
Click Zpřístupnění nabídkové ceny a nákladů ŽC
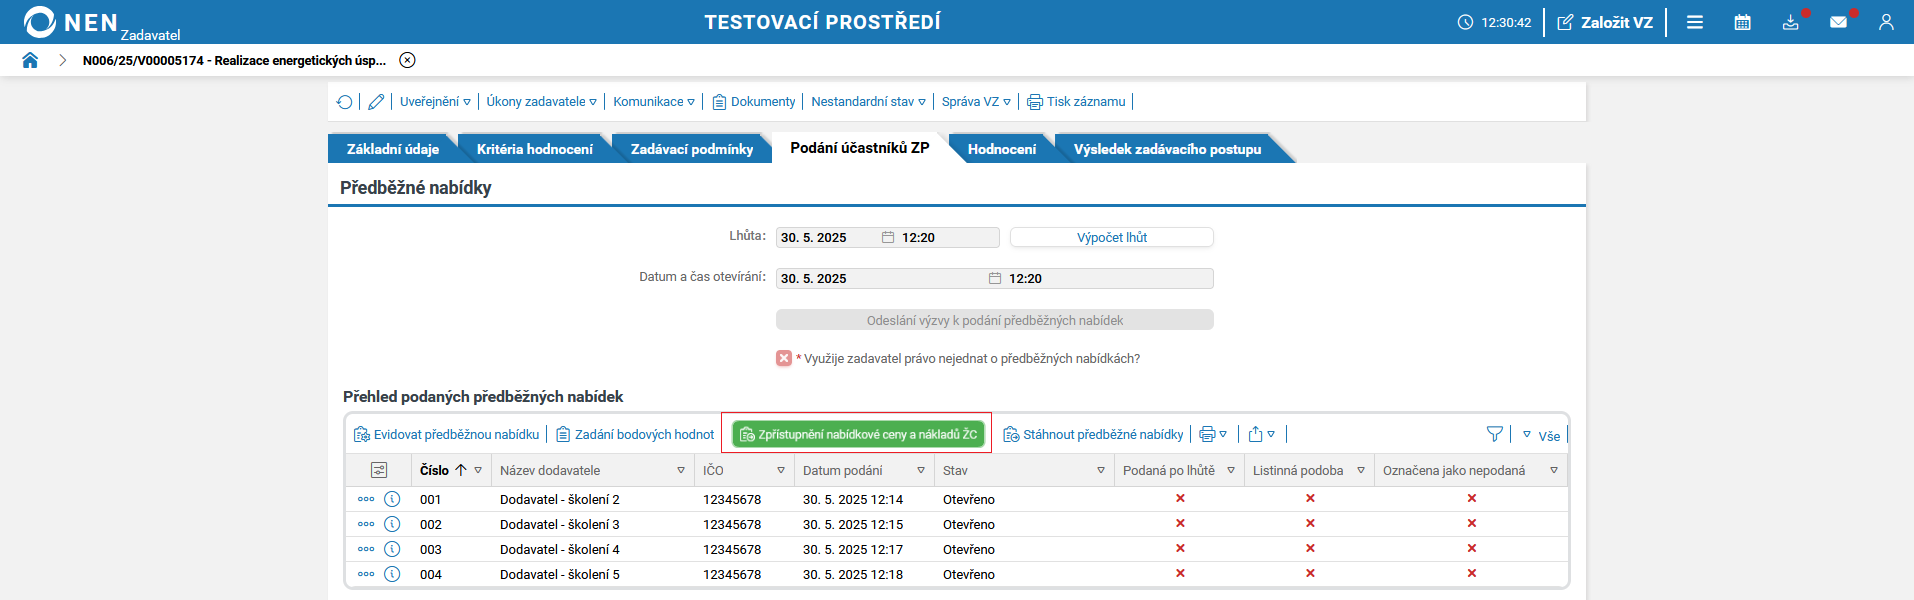[x=858, y=434]
